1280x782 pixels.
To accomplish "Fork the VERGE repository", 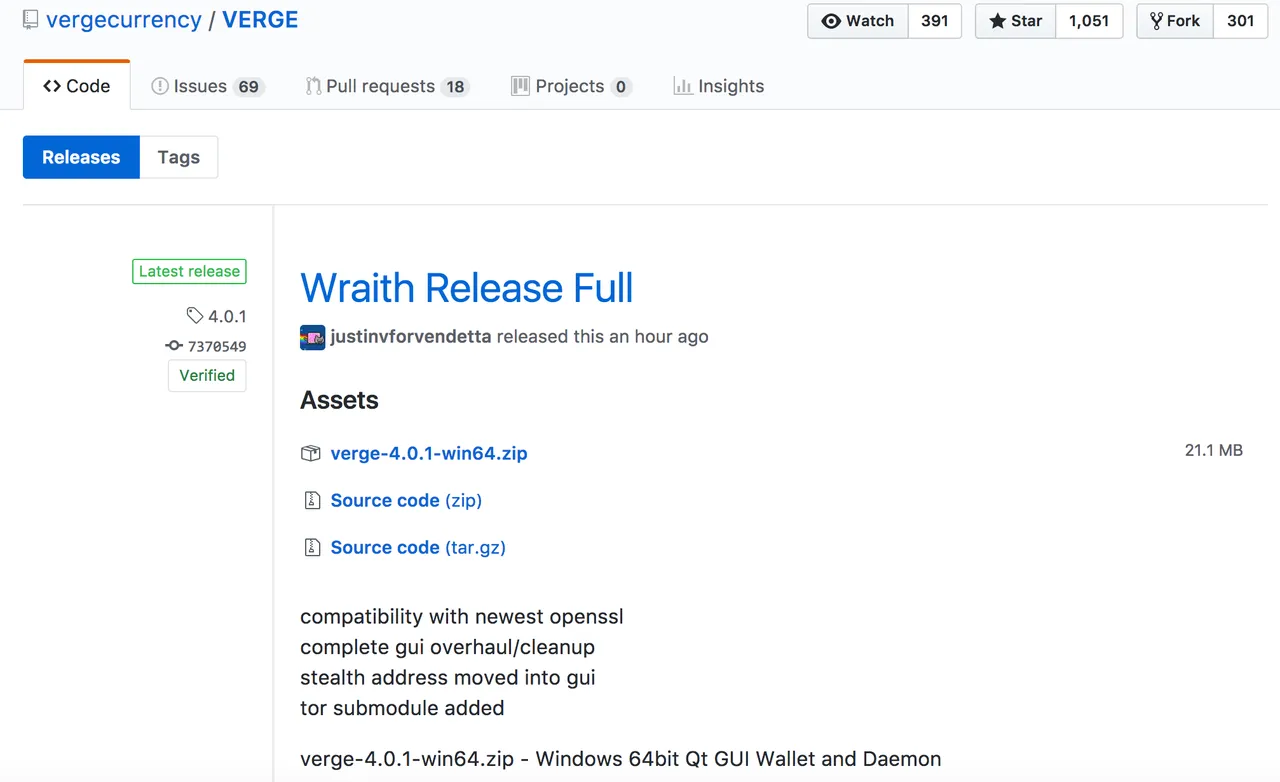I will [1175, 21].
